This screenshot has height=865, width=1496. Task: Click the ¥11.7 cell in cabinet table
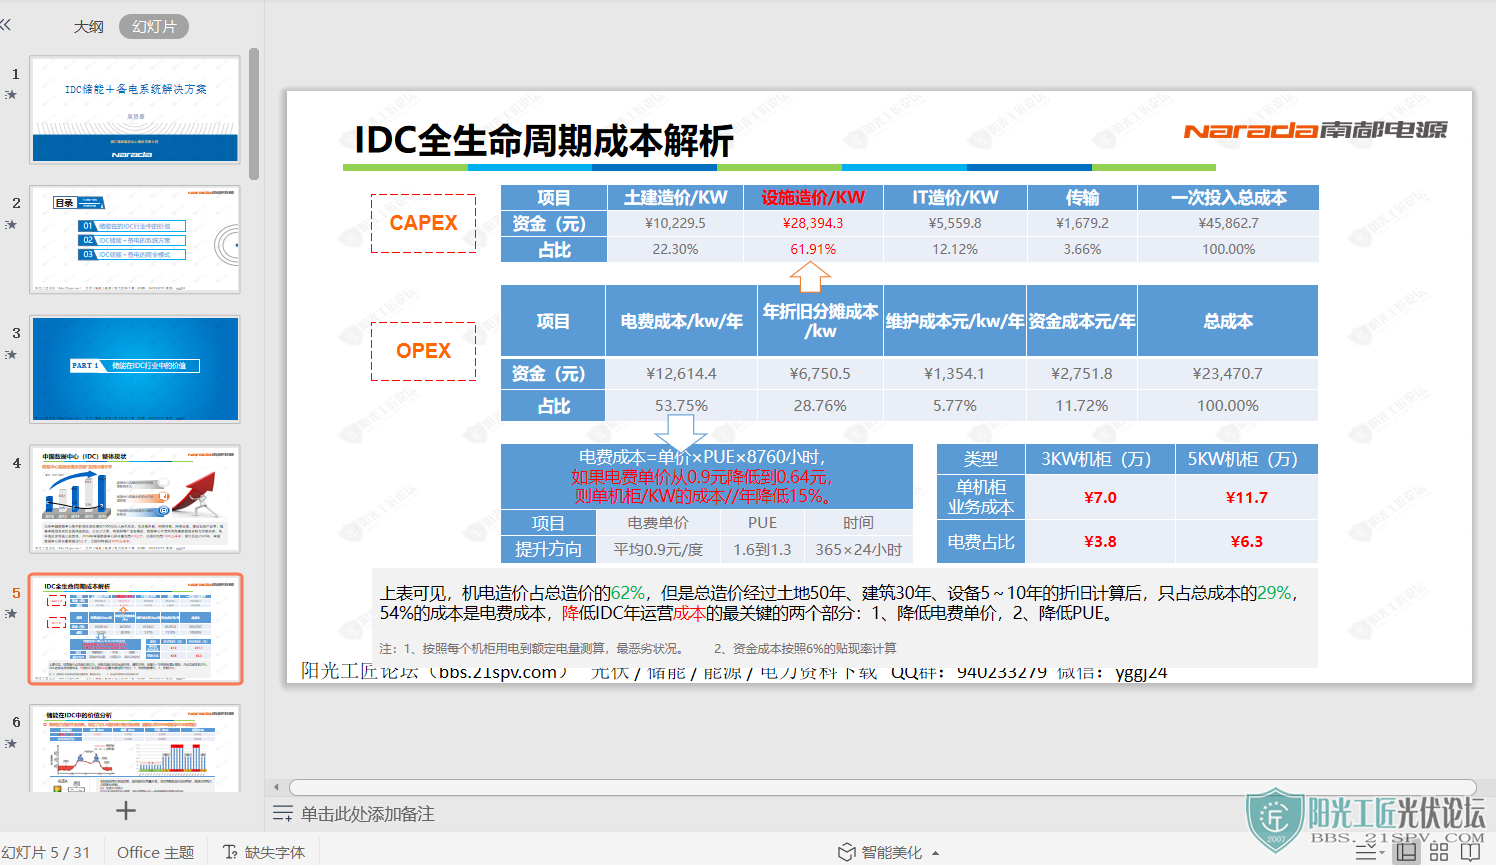click(x=1246, y=497)
